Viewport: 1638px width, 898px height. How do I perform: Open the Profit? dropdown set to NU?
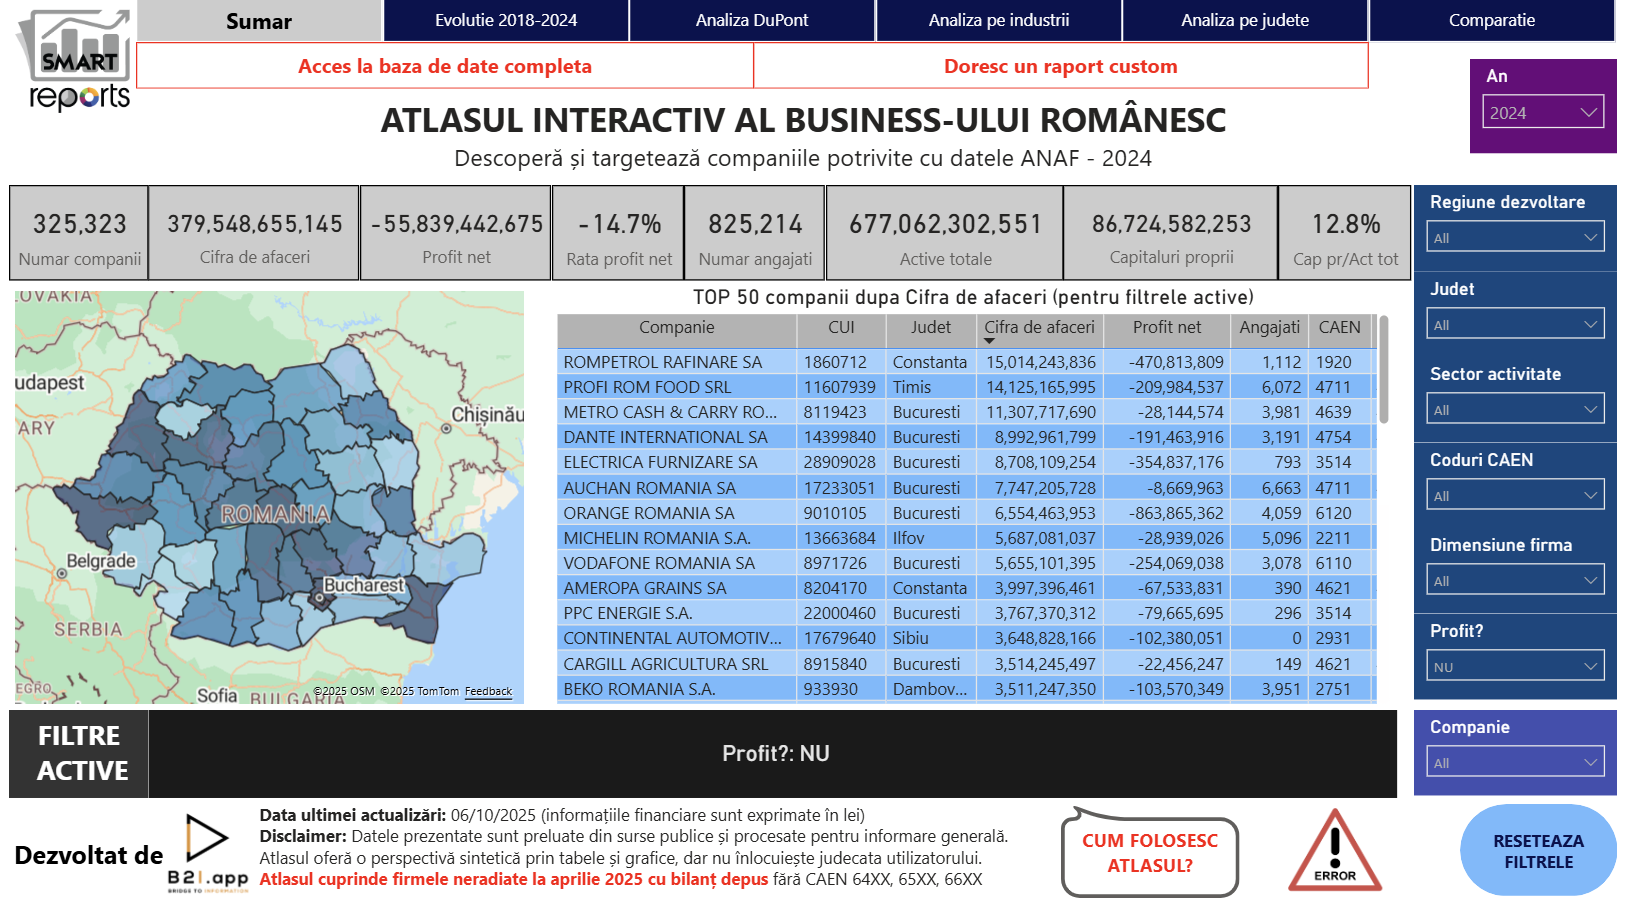[x=1514, y=666]
